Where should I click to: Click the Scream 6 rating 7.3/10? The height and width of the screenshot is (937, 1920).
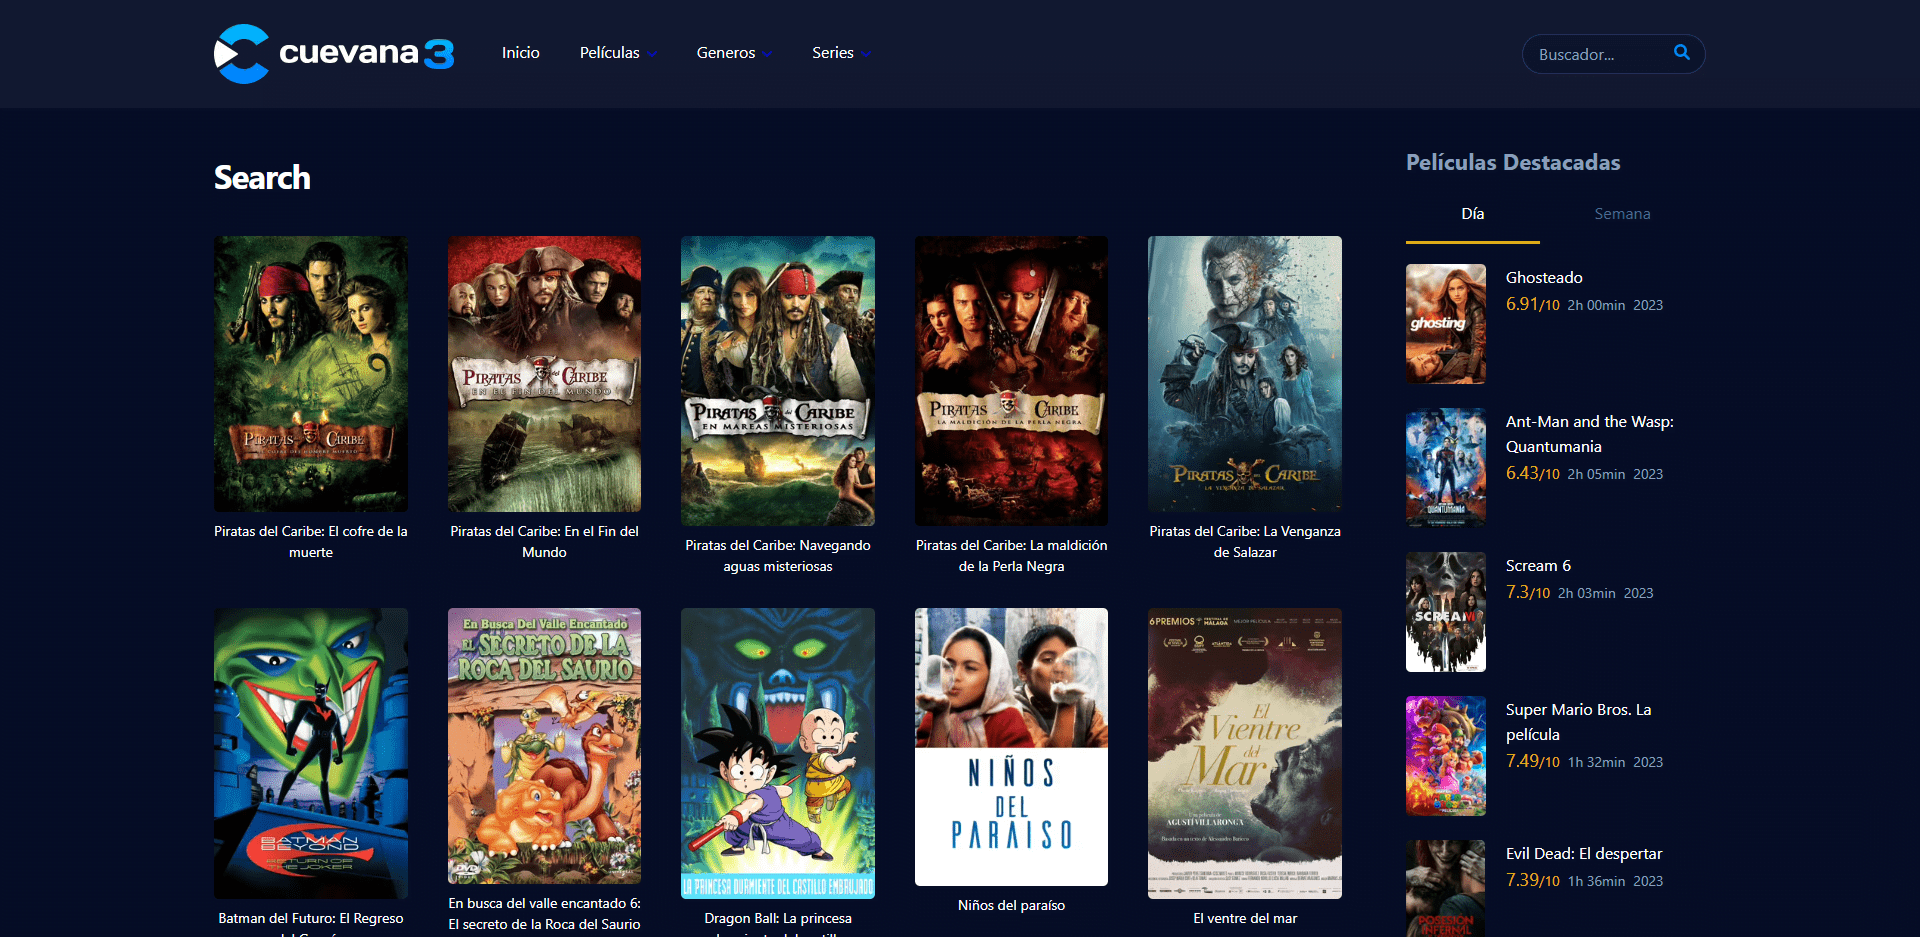point(1528,592)
